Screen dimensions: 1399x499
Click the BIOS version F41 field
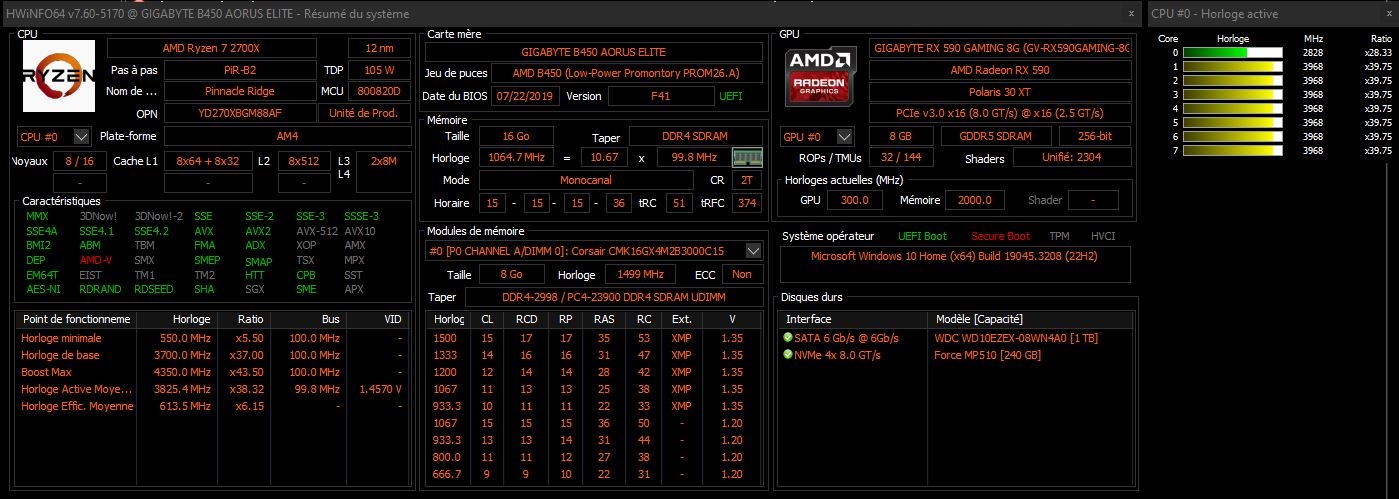coord(660,96)
